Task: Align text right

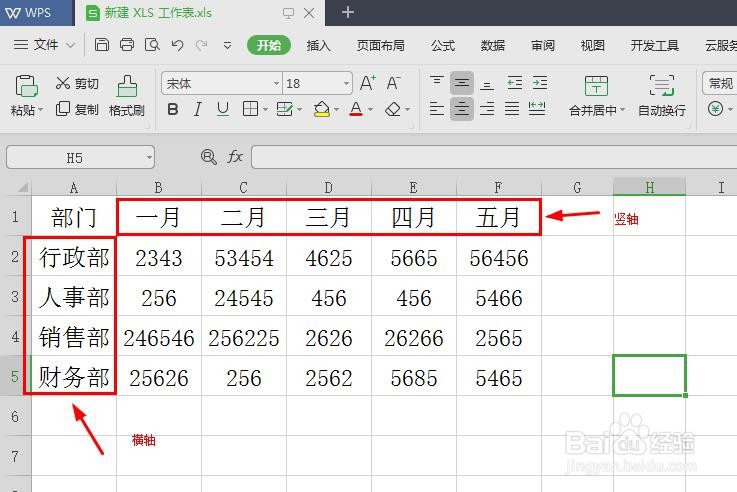Action: [487, 109]
